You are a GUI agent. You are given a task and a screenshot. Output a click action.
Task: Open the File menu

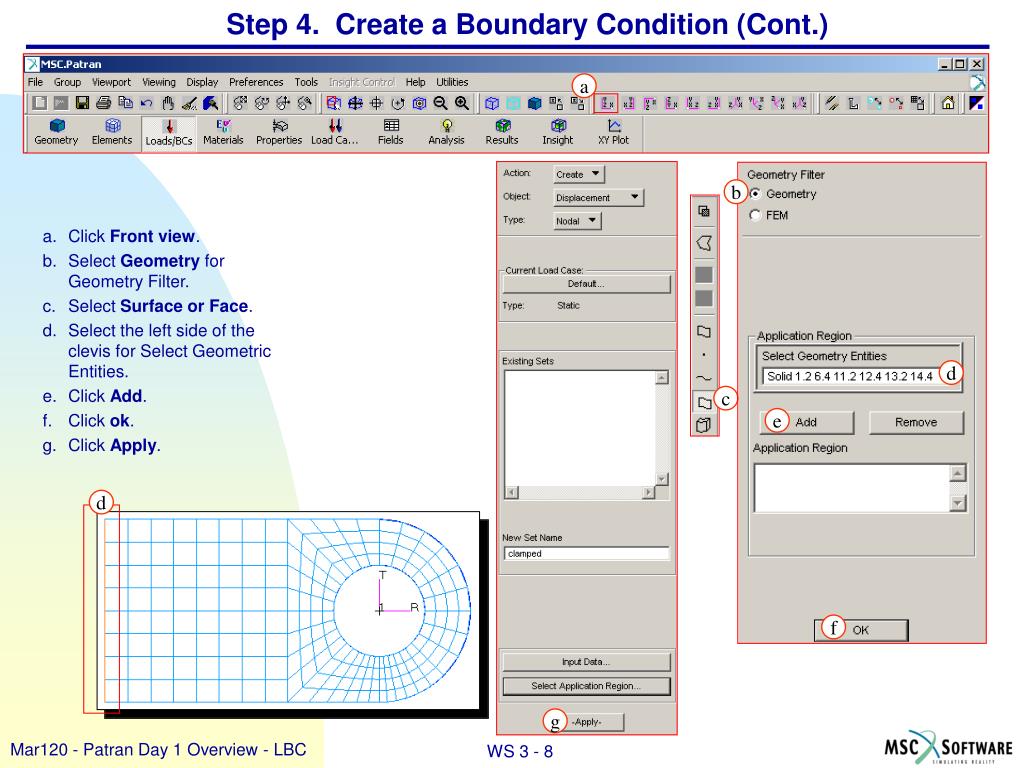point(35,82)
